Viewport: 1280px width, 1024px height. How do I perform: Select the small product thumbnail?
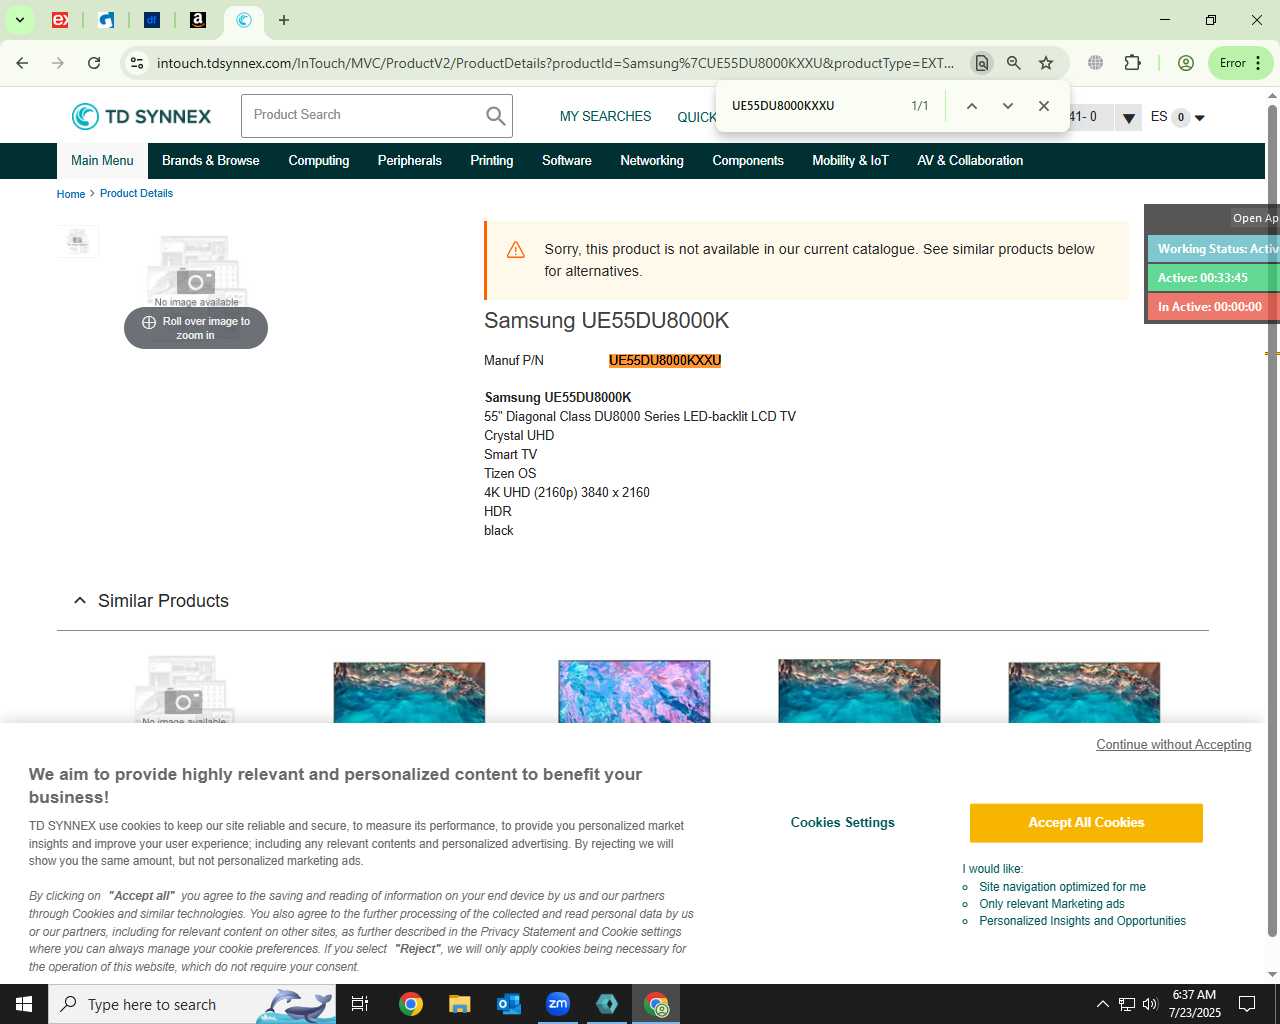(x=78, y=241)
